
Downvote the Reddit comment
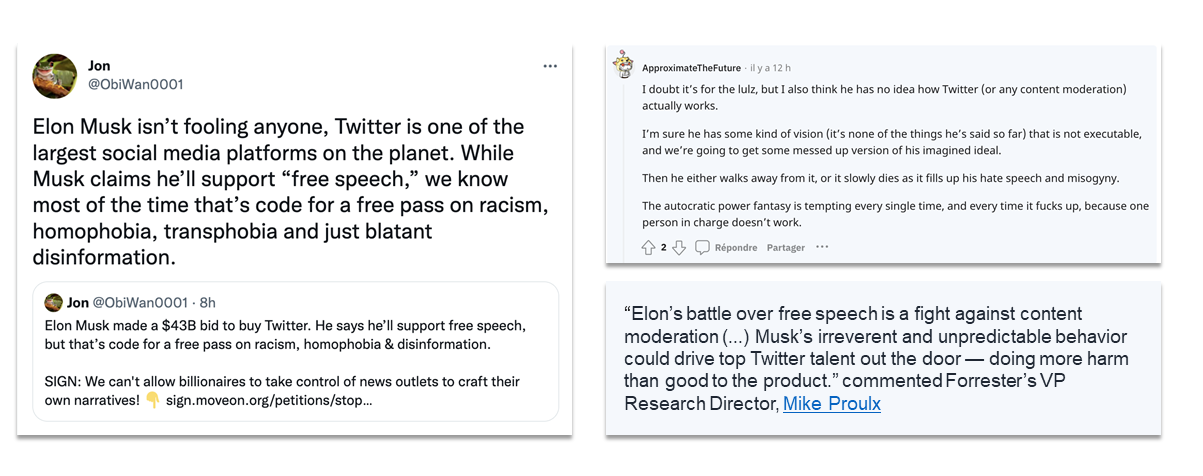pyautogui.click(x=679, y=247)
